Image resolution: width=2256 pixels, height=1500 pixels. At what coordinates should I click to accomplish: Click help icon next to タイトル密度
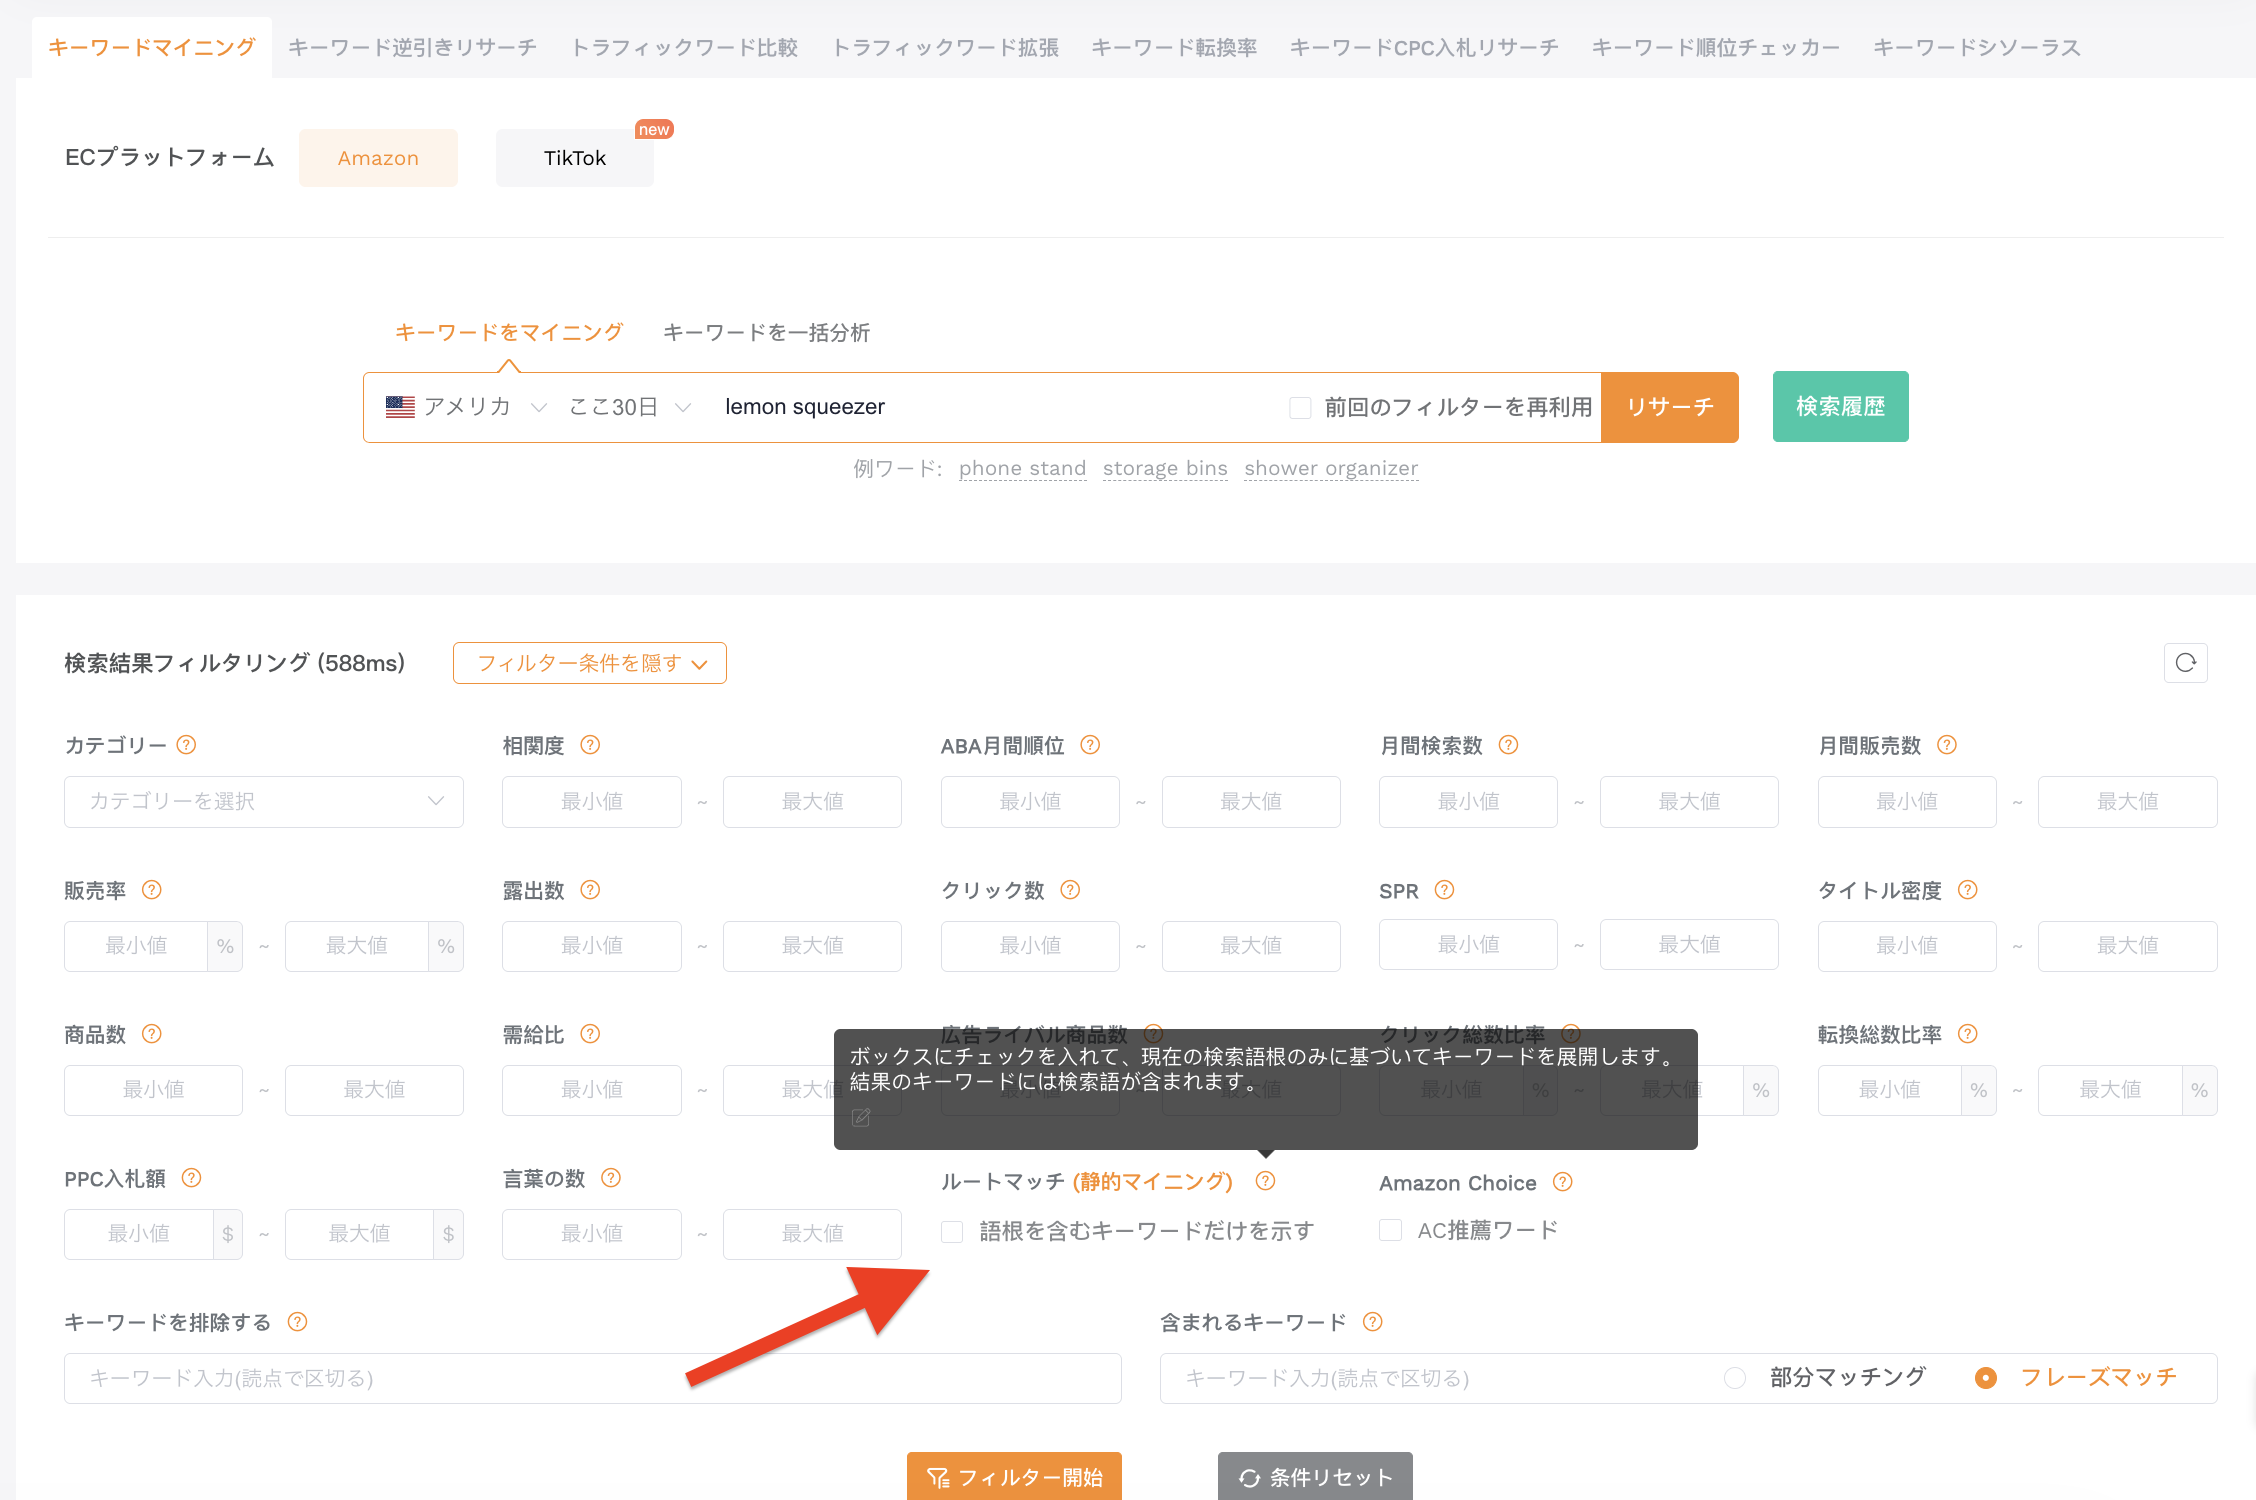pos(1967,890)
